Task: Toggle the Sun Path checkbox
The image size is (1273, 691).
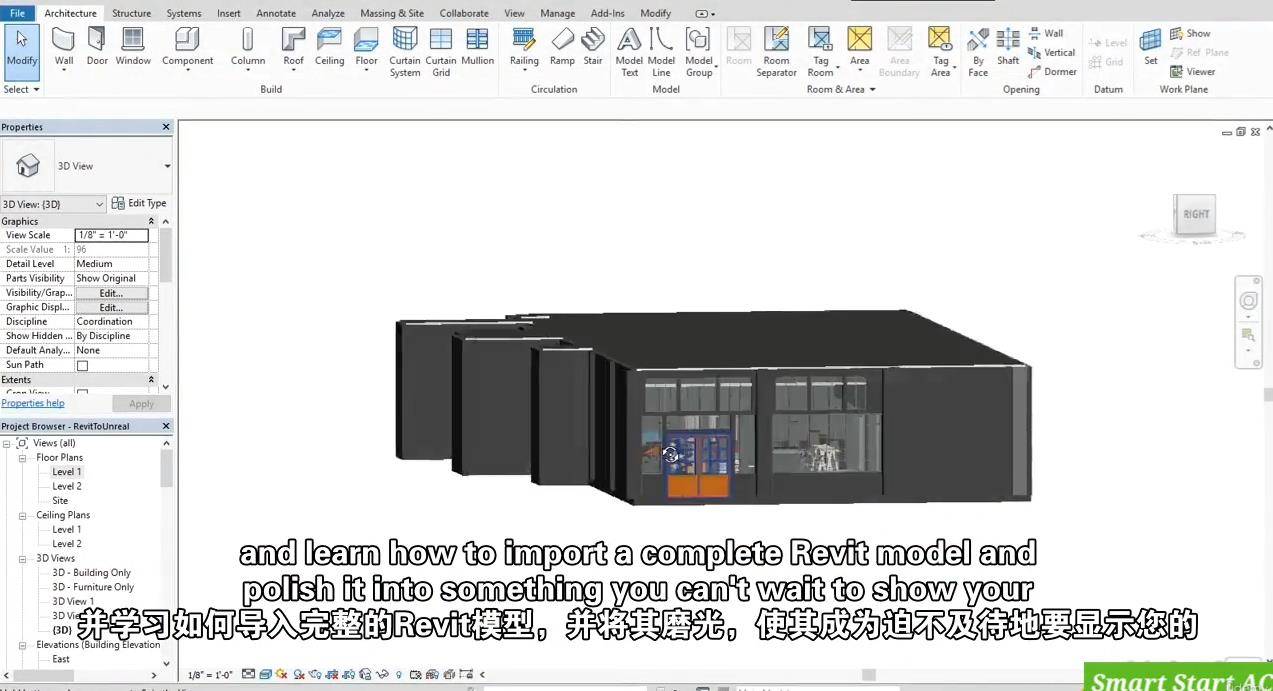Action: (82, 366)
